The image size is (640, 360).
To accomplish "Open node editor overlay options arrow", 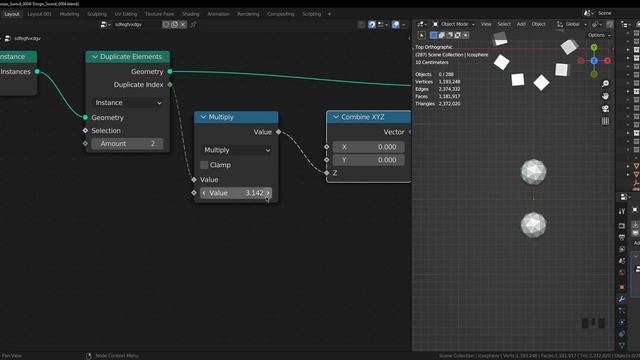I will pos(404,24).
